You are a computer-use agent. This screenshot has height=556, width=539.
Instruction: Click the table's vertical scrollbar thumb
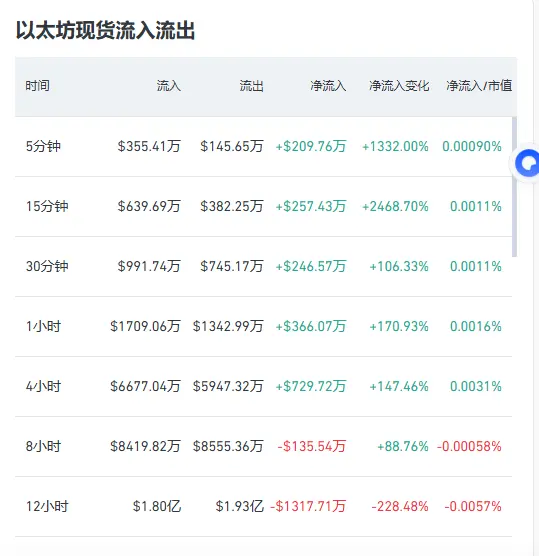[x=515, y=187]
